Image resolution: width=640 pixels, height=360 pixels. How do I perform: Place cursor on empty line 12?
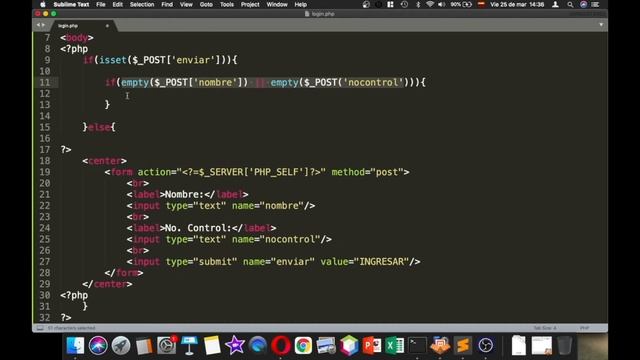[333, 93]
